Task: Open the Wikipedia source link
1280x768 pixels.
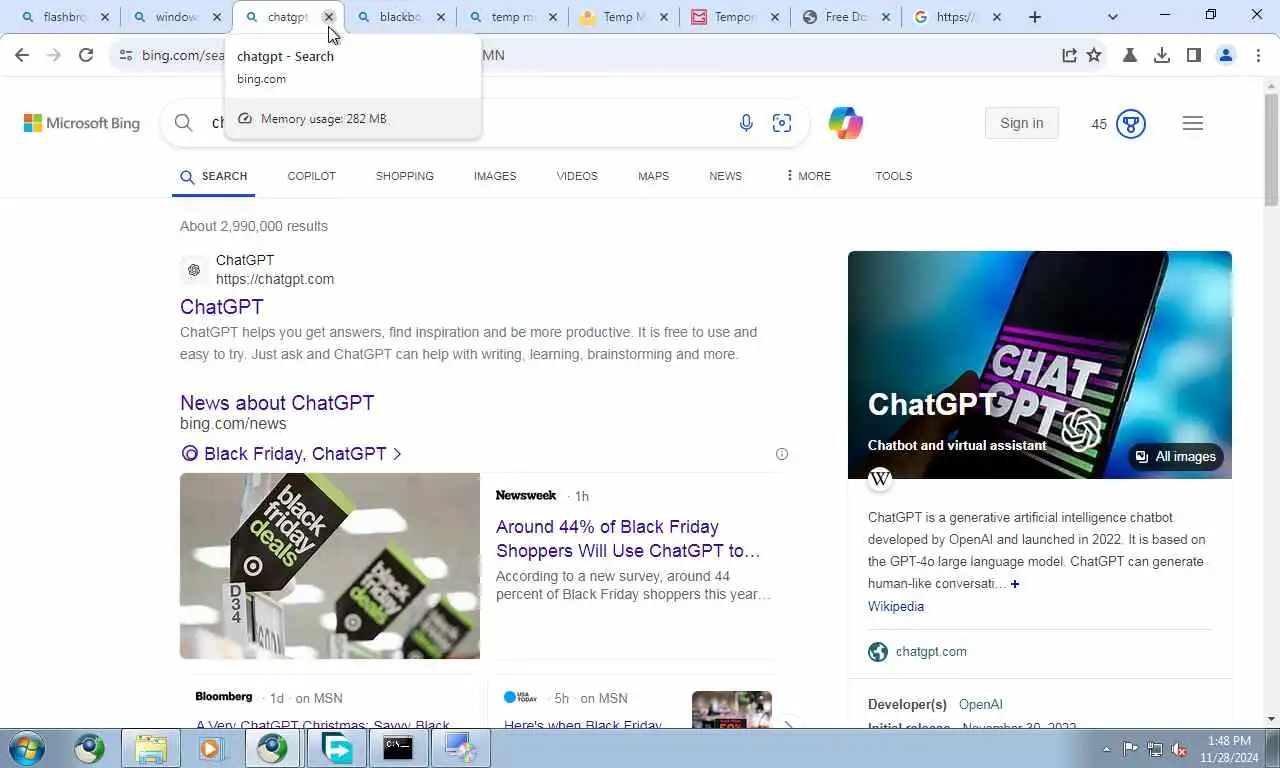Action: point(896,606)
